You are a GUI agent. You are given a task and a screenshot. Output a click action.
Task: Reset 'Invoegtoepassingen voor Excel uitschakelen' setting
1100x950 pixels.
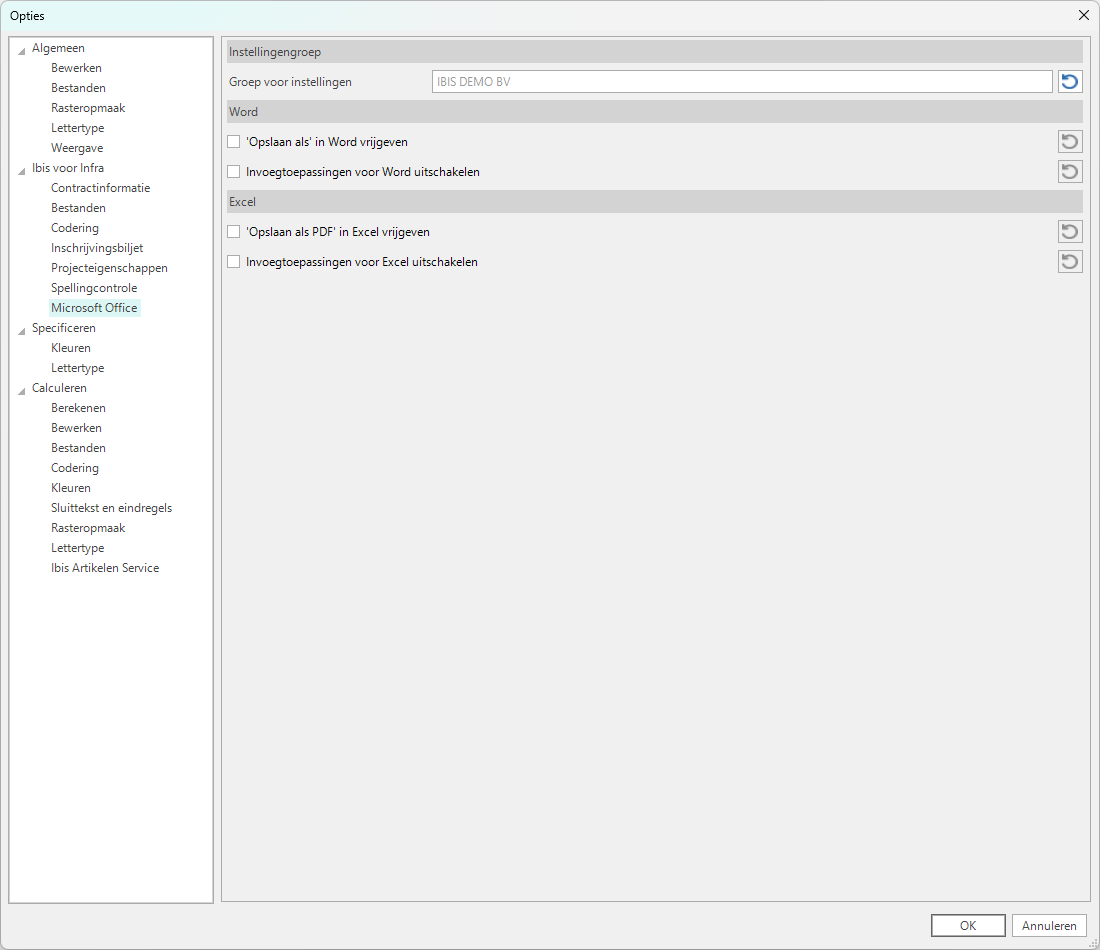tap(1070, 262)
